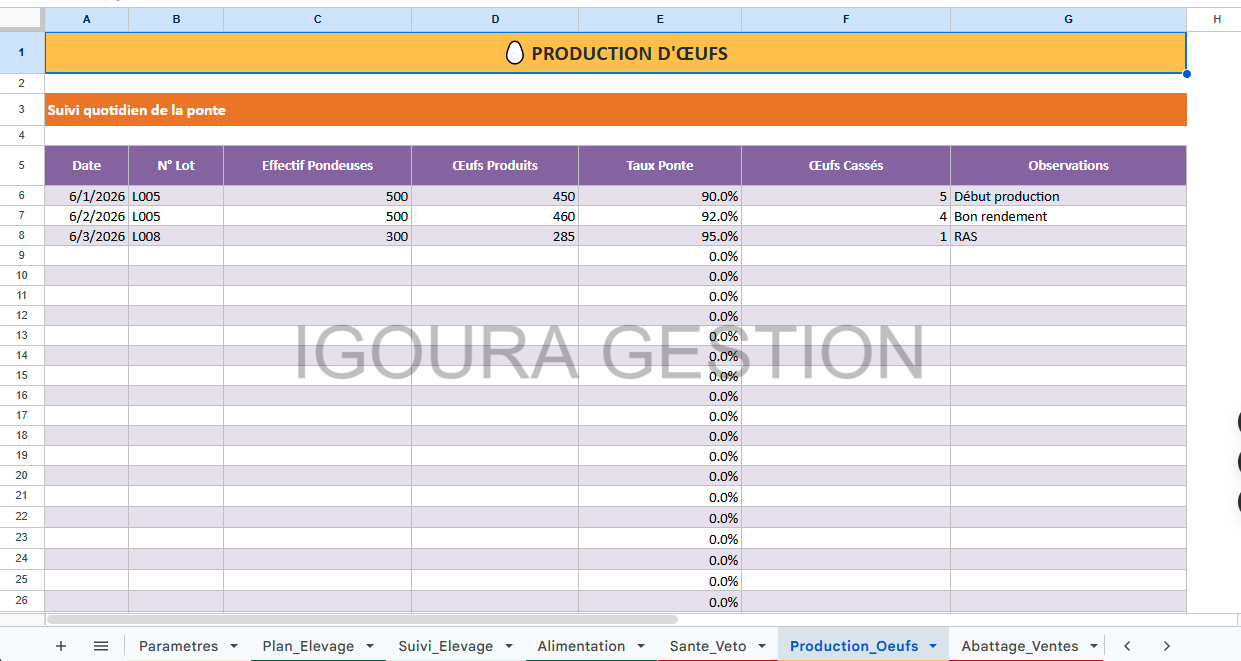Image resolution: width=1241 pixels, height=661 pixels.
Task: Click the horizontal scrollbar thumb
Action: click(x=362, y=620)
